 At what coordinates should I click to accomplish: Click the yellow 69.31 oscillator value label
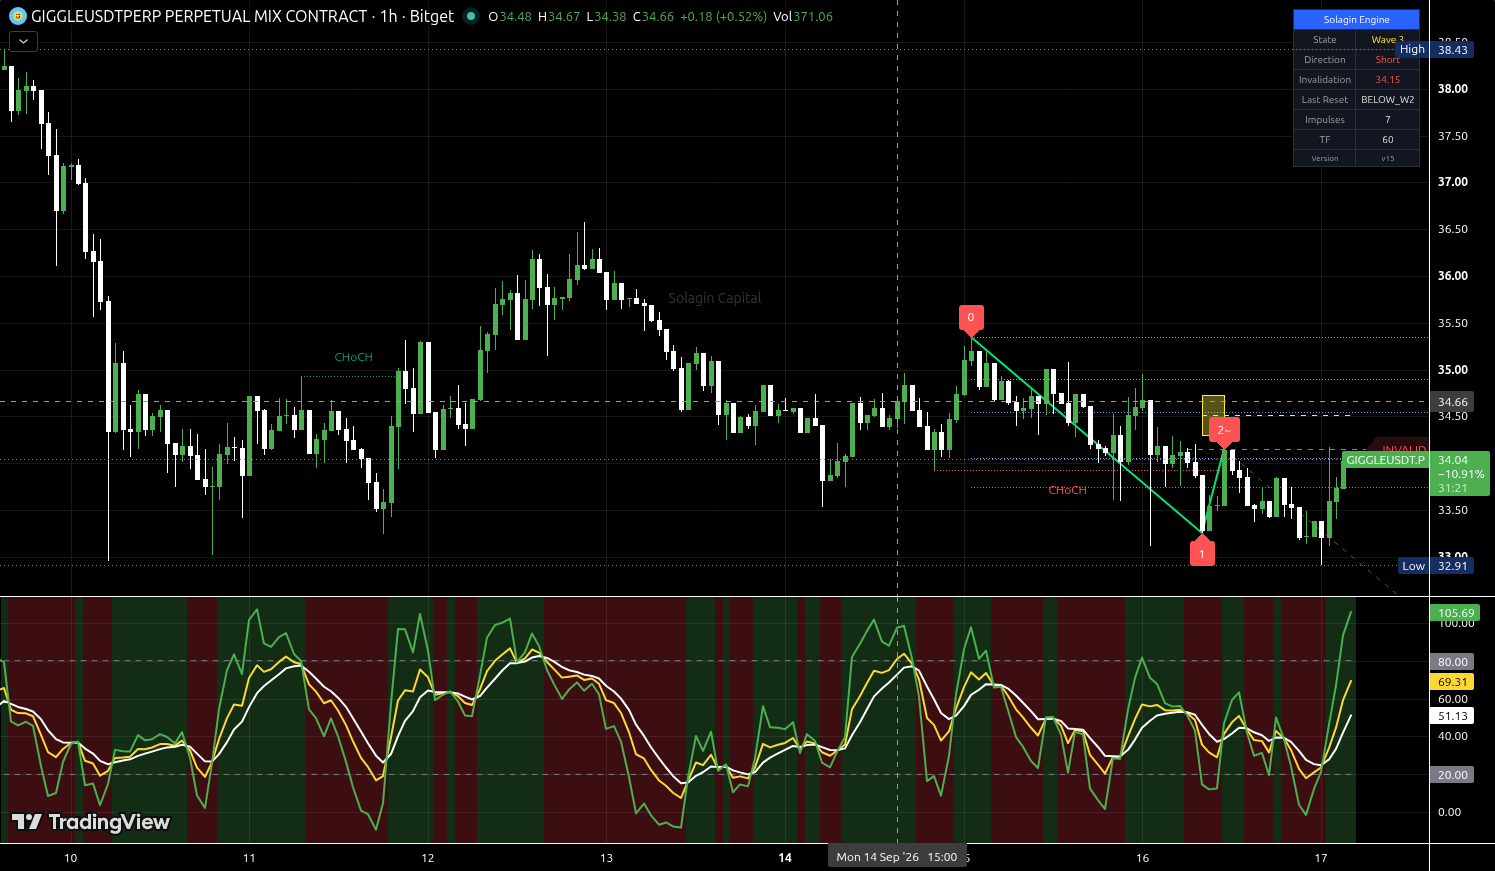[x=1452, y=682]
